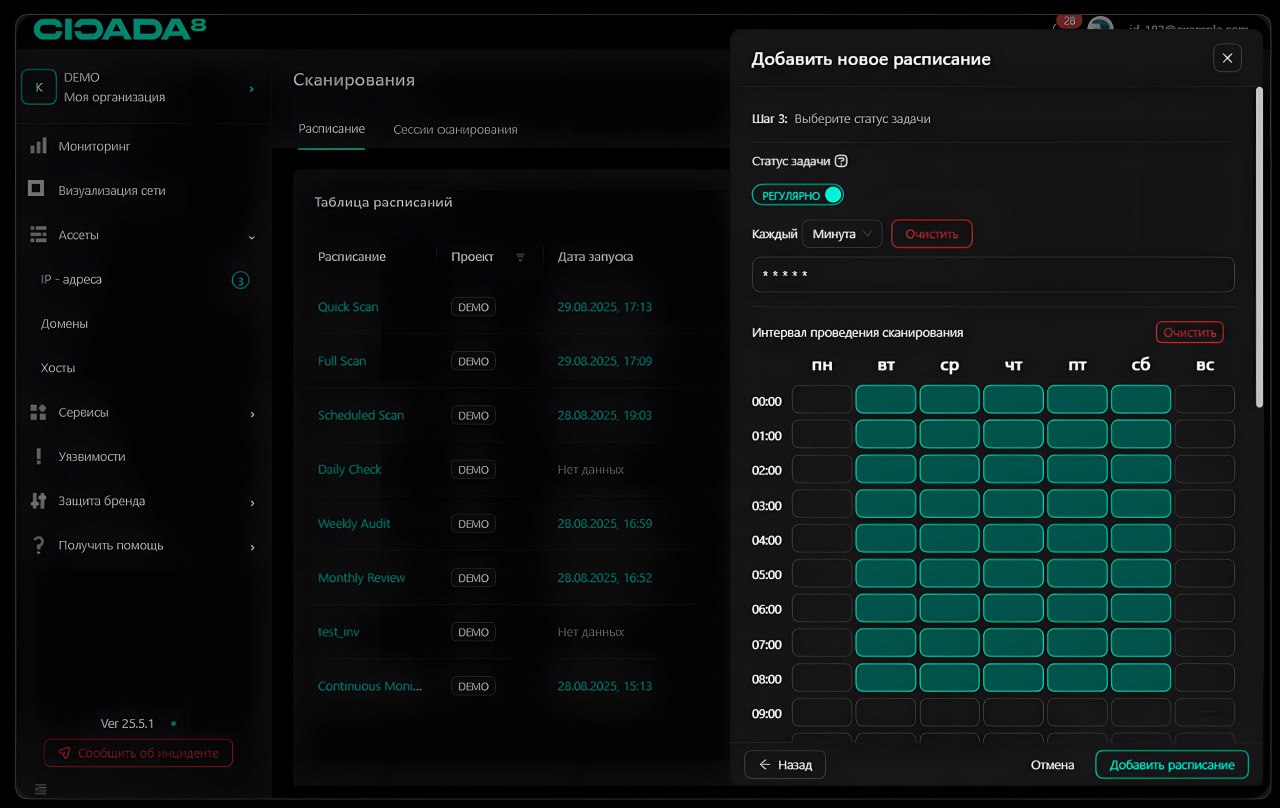Deselect the Tuesday 00:00 time slot
The width and height of the screenshot is (1280, 808).
click(x=885, y=400)
